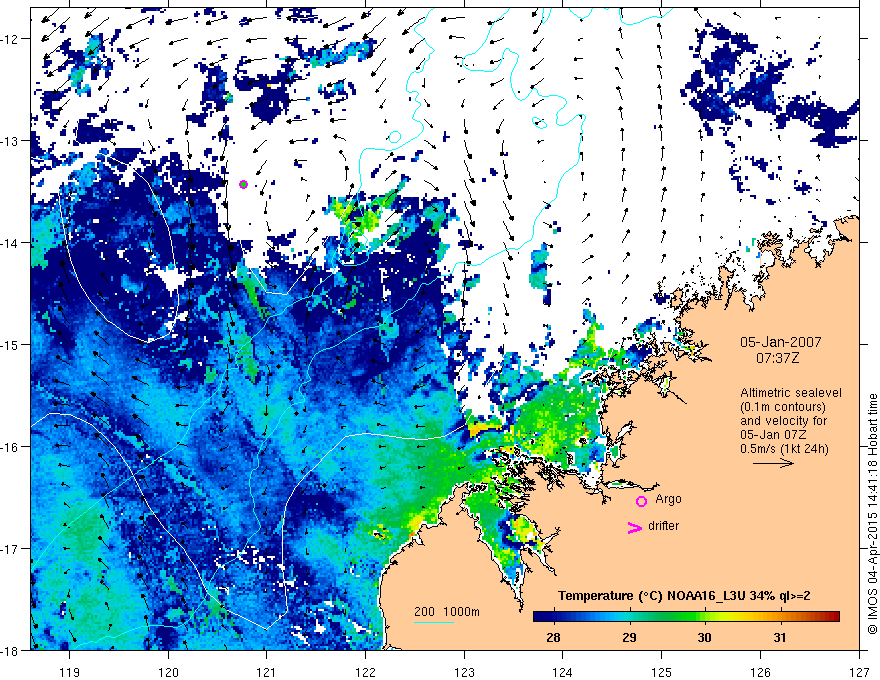Click latitude axis label -14
Image resolution: width=880 pixels, height=680 pixels.
[x=11, y=243]
